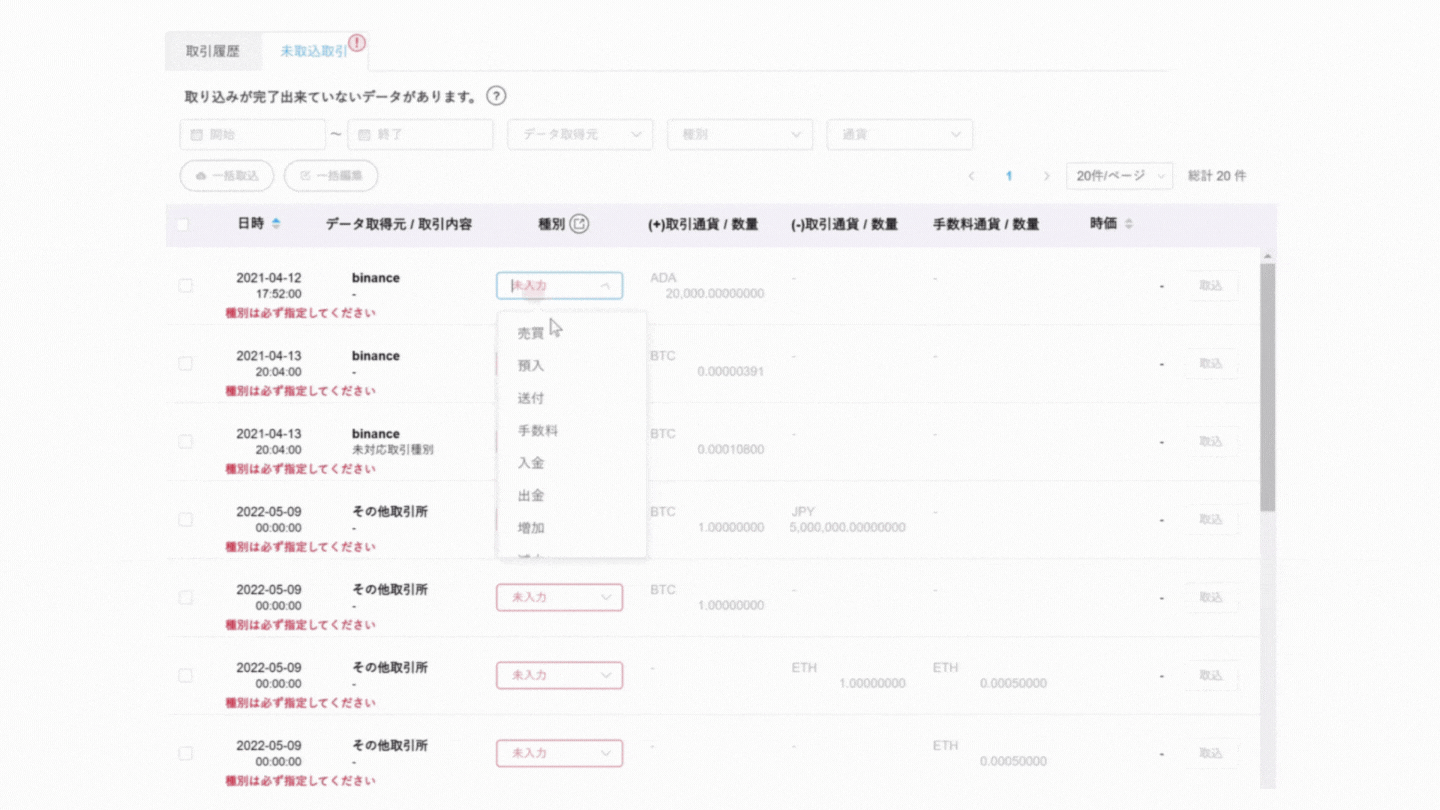
Task: Check the row with JPY 5,000,000
Action: (185, 520)
